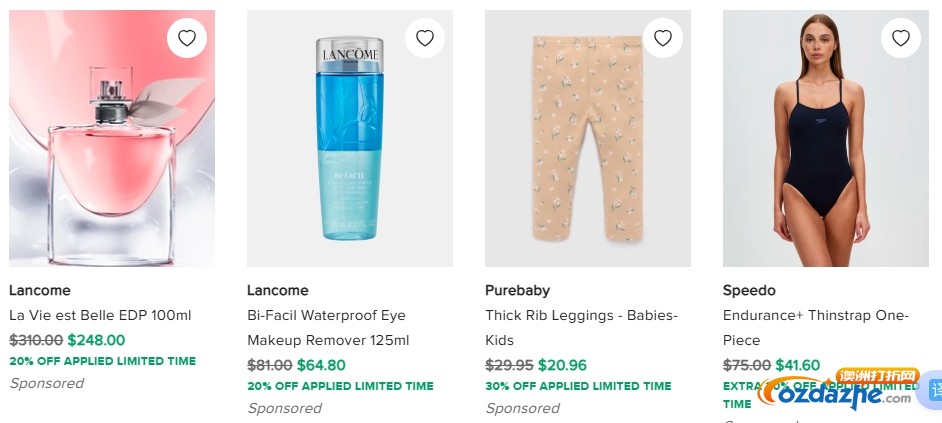Click the Speedo brand name
This screenshot has height=423, width=942.
749,290
